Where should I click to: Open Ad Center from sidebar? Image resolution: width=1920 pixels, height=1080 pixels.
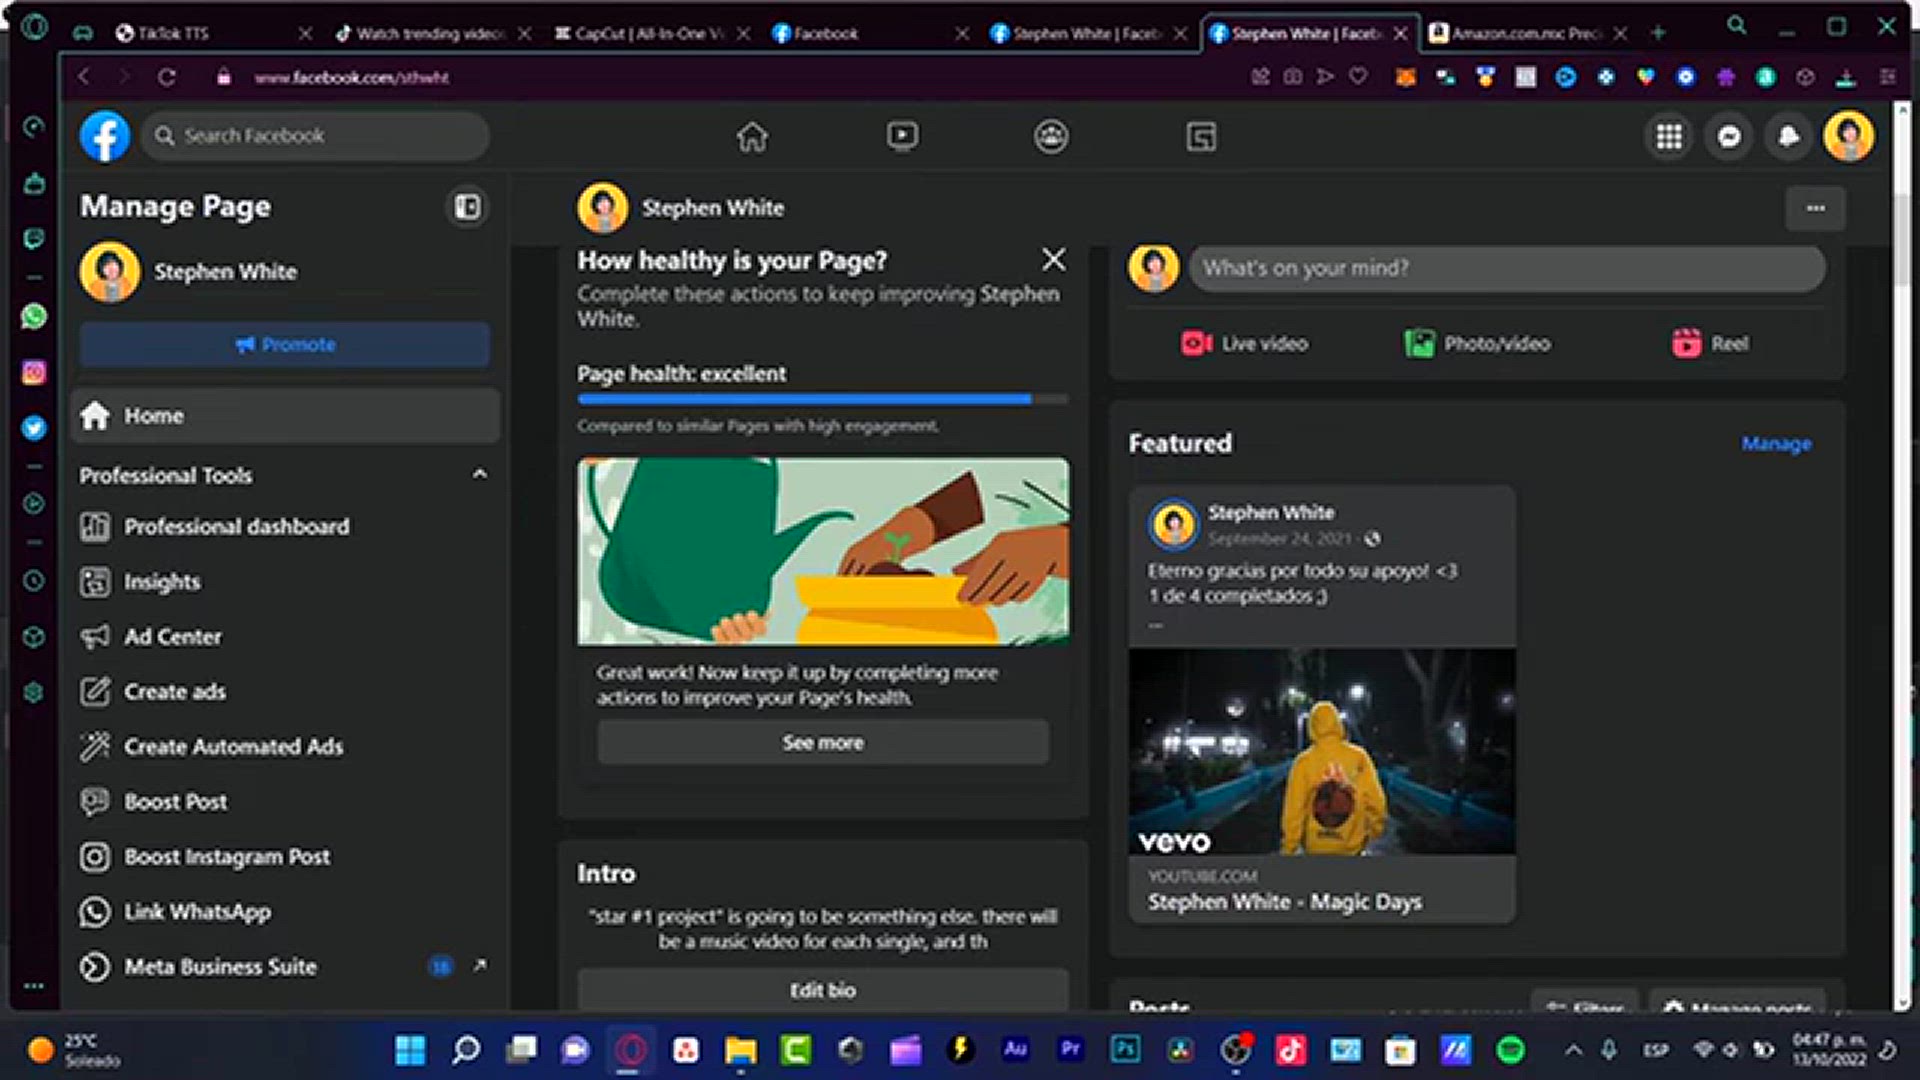click(172, 637)
